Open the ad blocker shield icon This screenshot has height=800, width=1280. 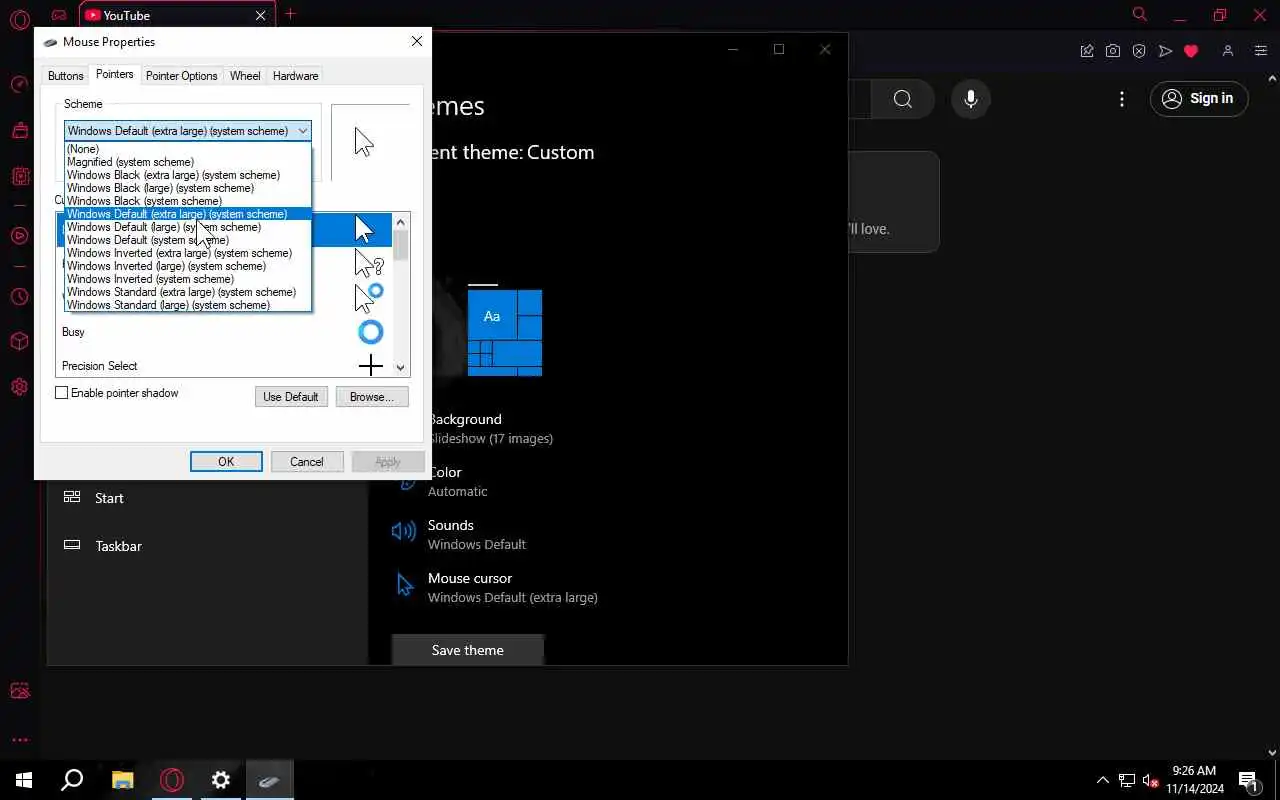pyautogui.click(x=1139, y=51)
